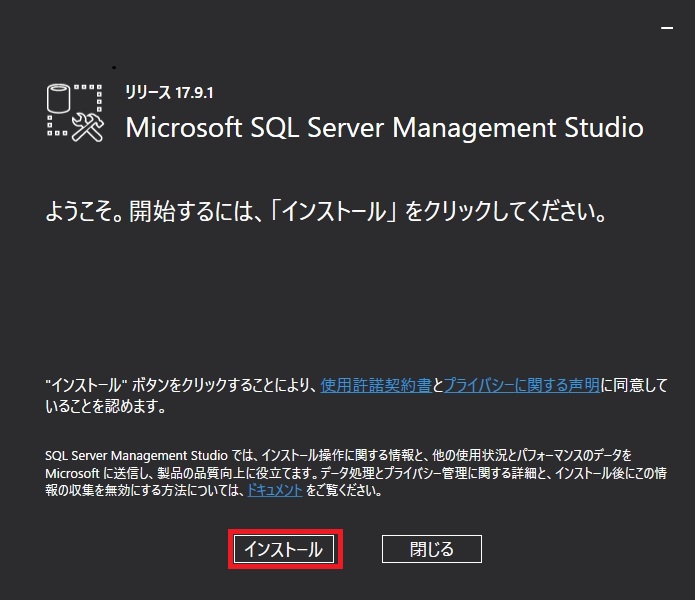
Task: Click the リリース 17.9.1 version text
Action: (169, 93)
